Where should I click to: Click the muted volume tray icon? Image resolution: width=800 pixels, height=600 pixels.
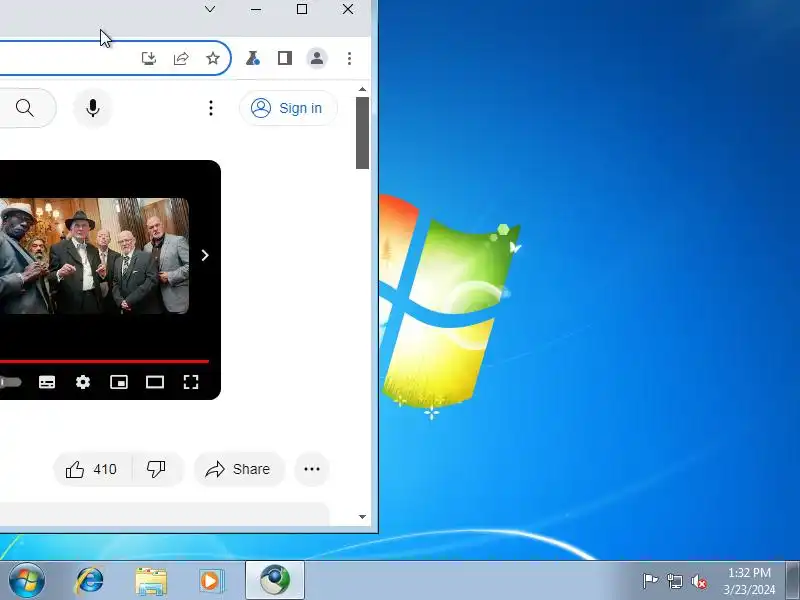tap(698, 582)
